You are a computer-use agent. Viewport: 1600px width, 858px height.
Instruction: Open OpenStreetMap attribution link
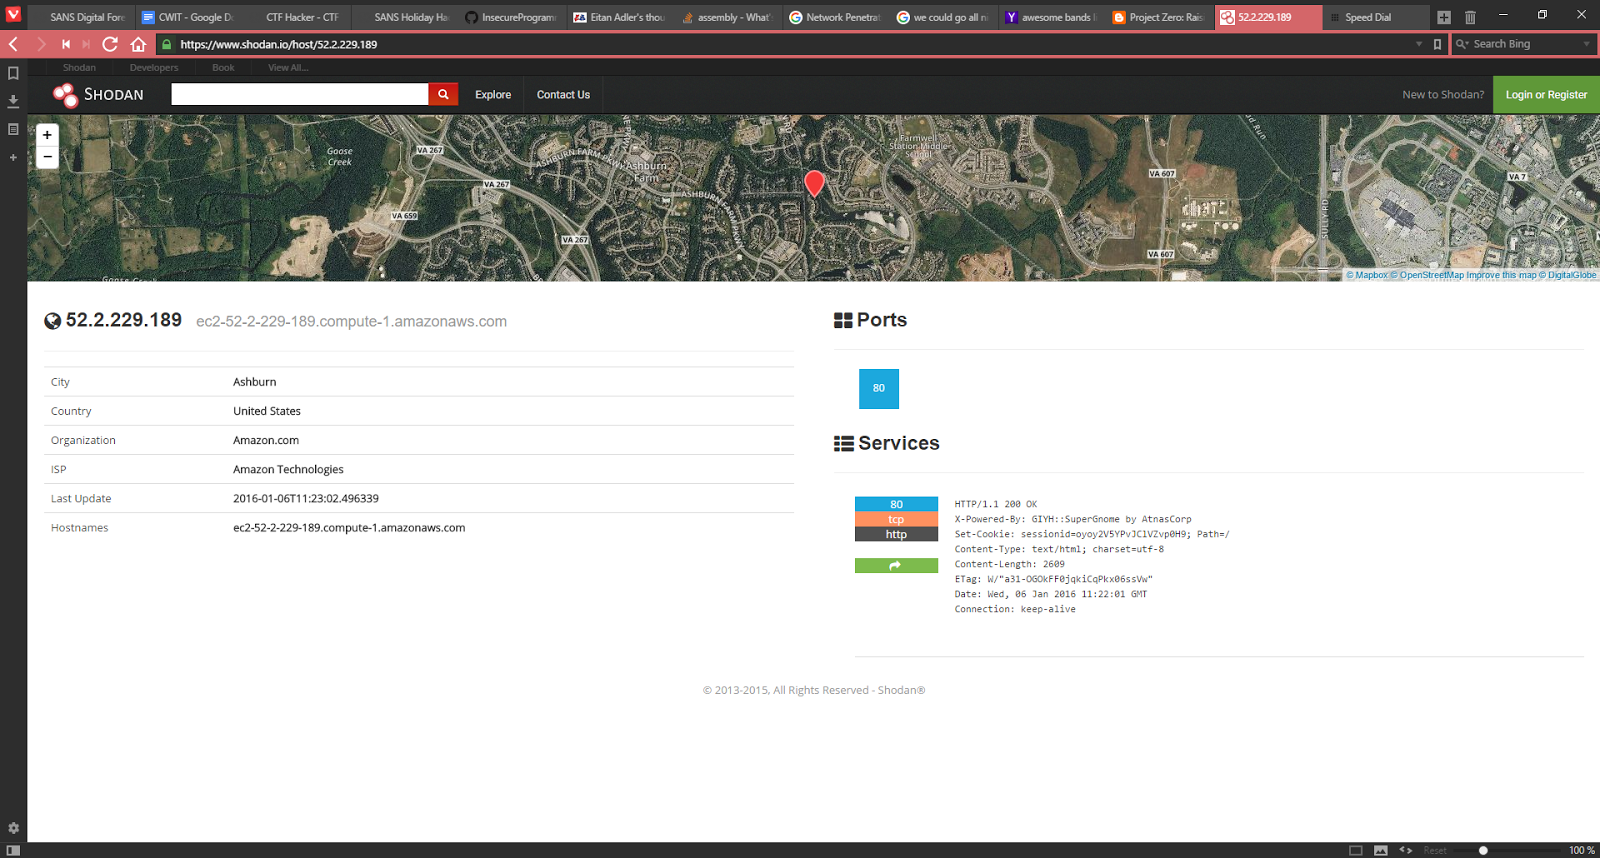(x=1427, y=275)
